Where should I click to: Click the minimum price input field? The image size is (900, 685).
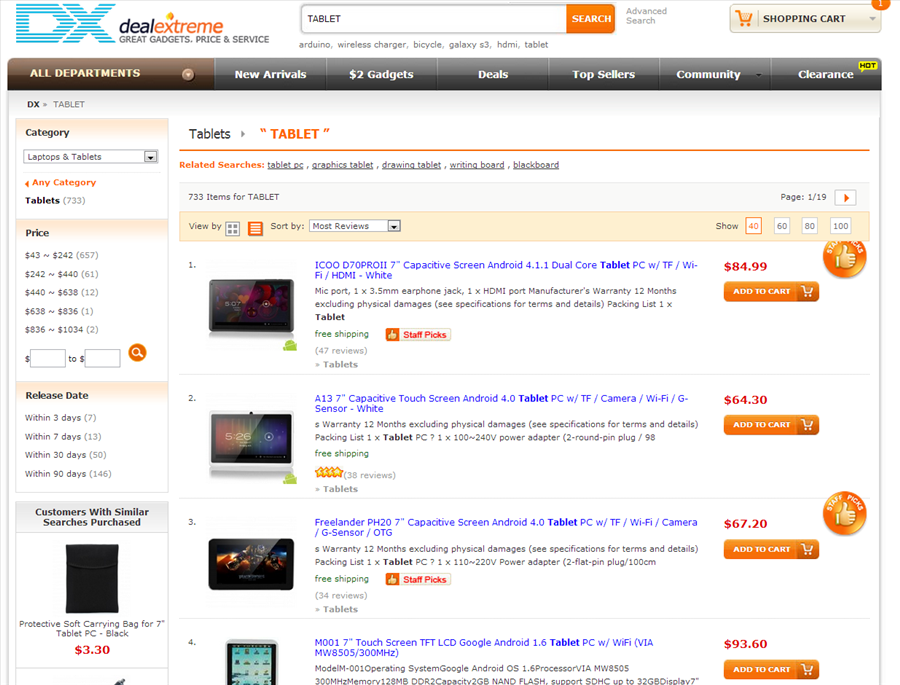(x=47, y=356)
